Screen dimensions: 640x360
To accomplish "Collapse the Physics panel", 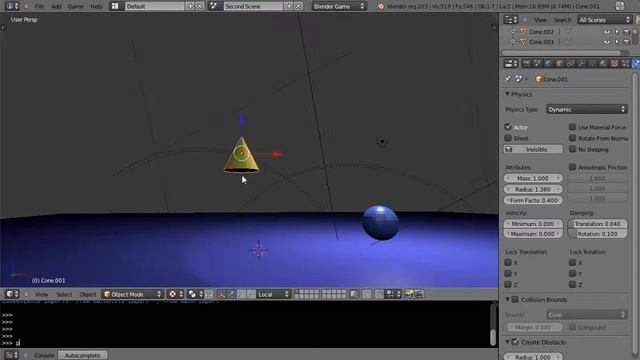I will 507,94.
